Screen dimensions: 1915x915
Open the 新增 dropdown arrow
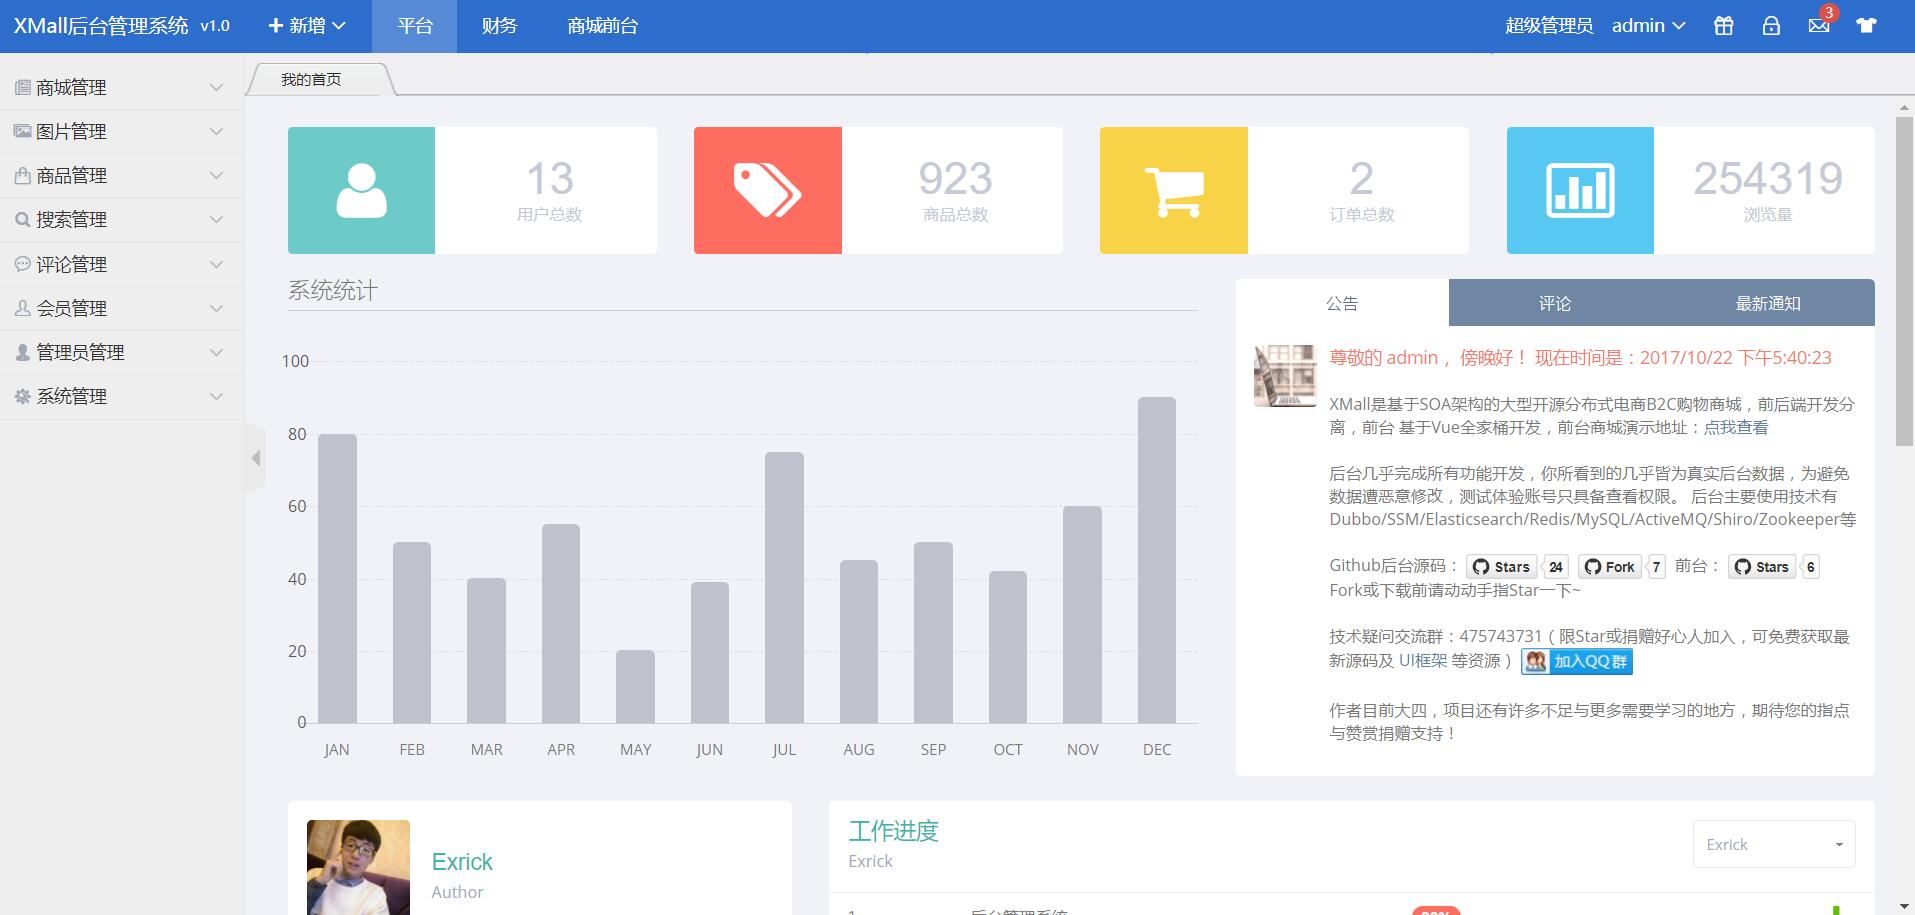coord(339,26)
